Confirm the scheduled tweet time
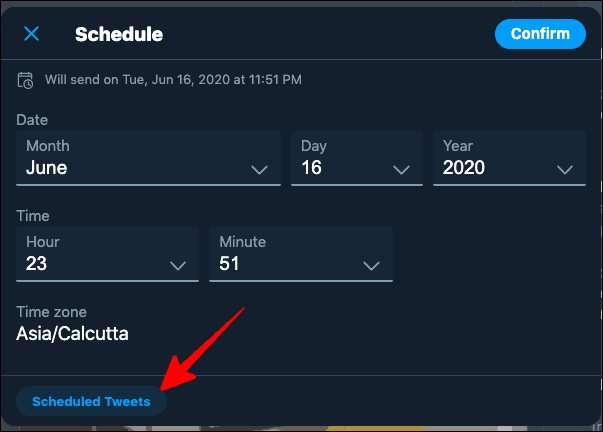 point(540,34)
